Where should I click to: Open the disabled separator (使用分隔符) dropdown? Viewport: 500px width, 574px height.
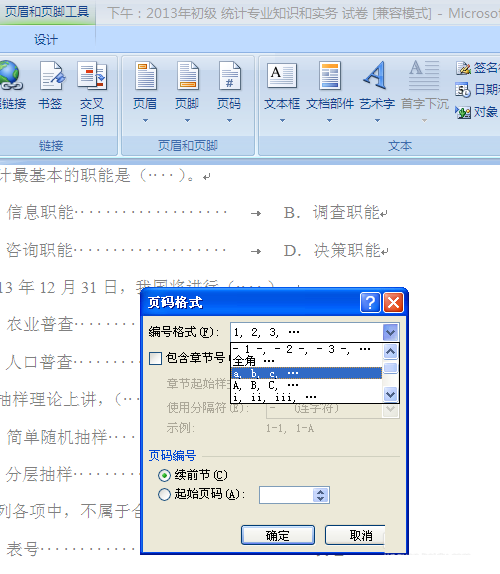[x=391, y=410]
